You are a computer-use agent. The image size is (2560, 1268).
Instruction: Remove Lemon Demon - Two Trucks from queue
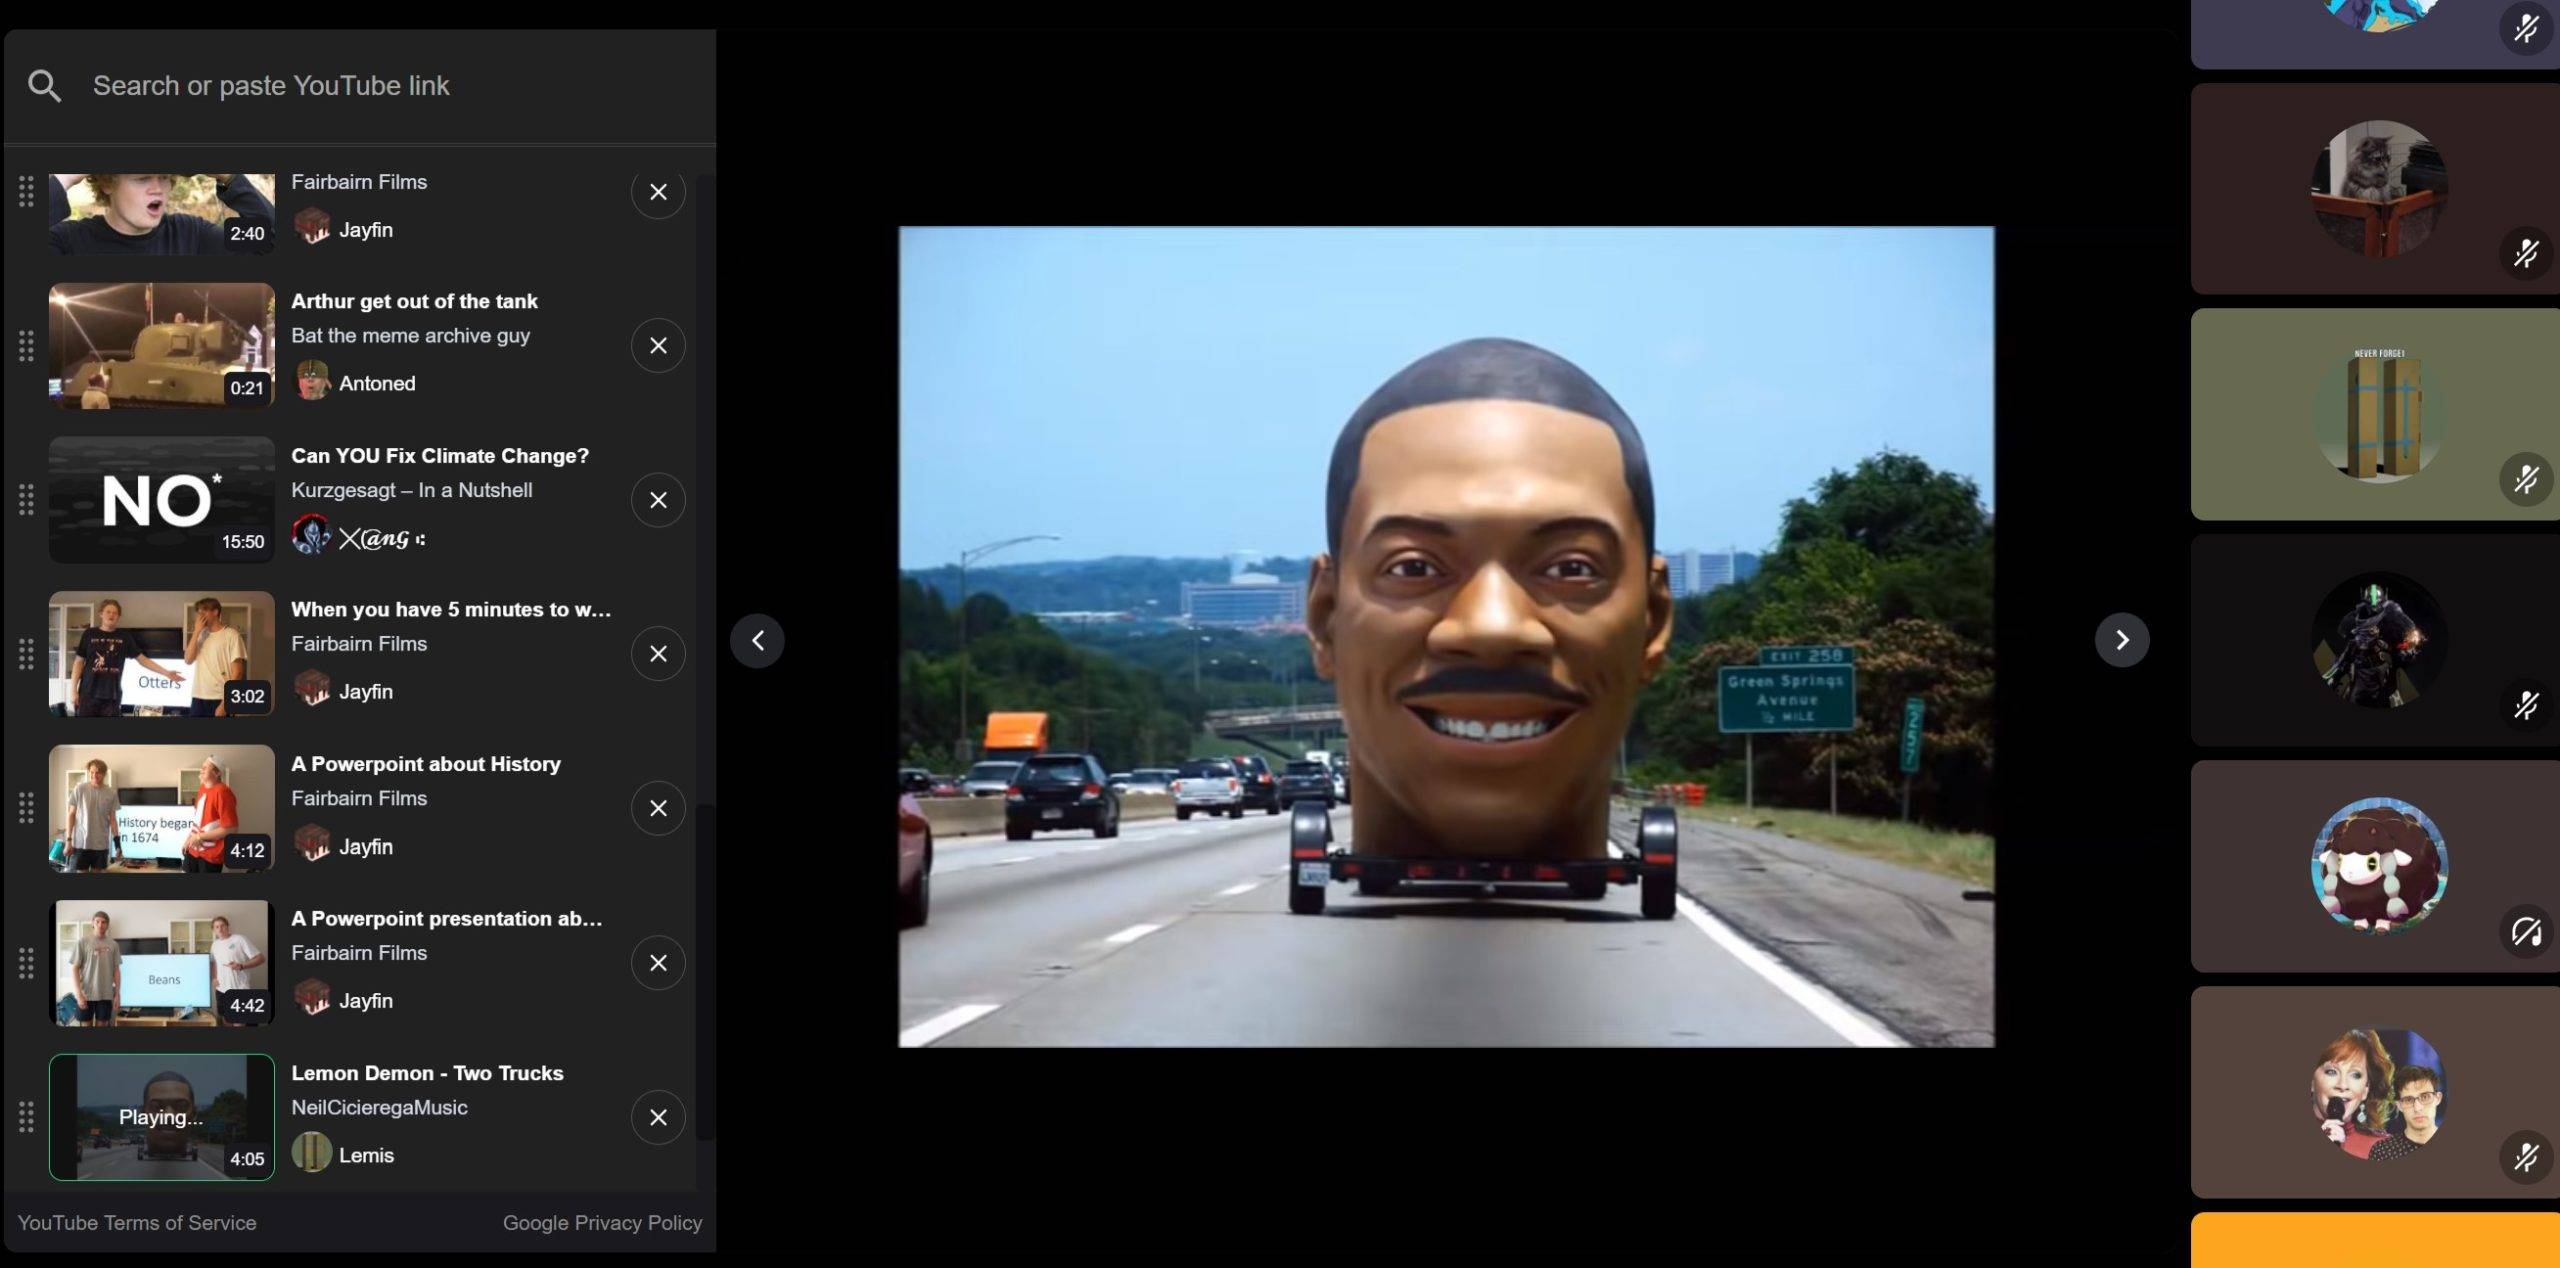point(658,1117)
